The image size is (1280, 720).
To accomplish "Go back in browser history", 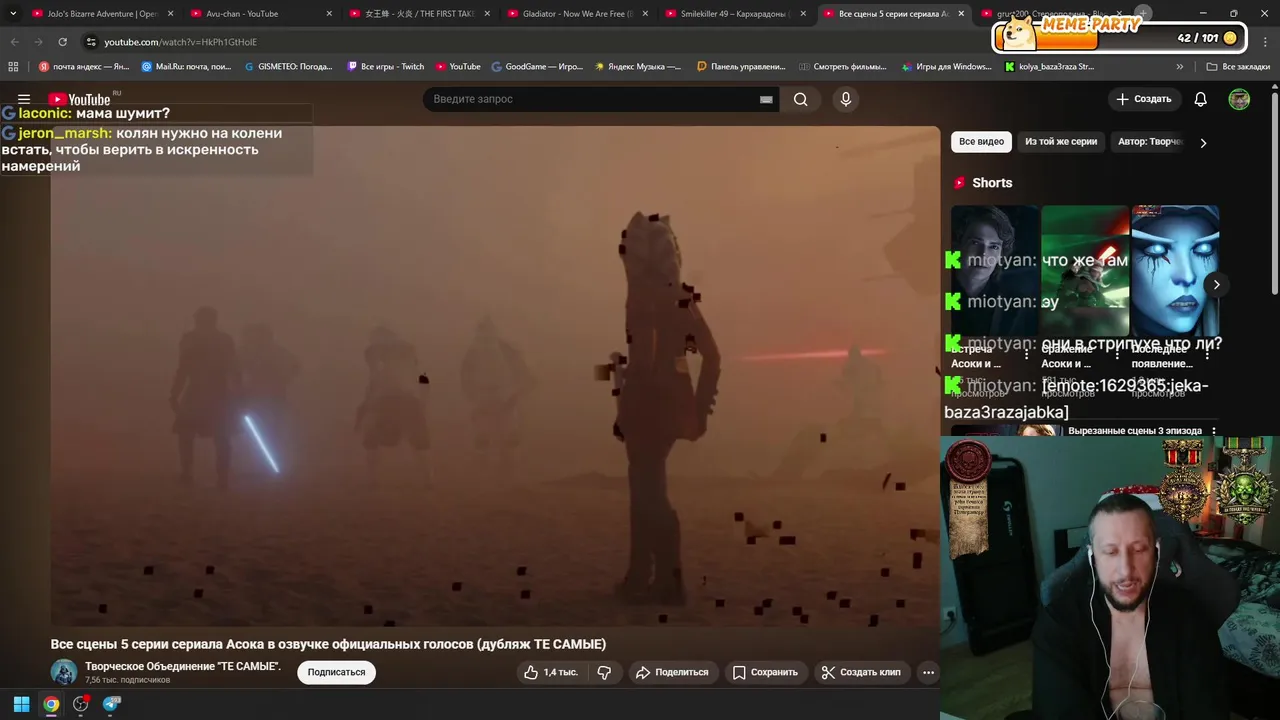I will 14,42.
